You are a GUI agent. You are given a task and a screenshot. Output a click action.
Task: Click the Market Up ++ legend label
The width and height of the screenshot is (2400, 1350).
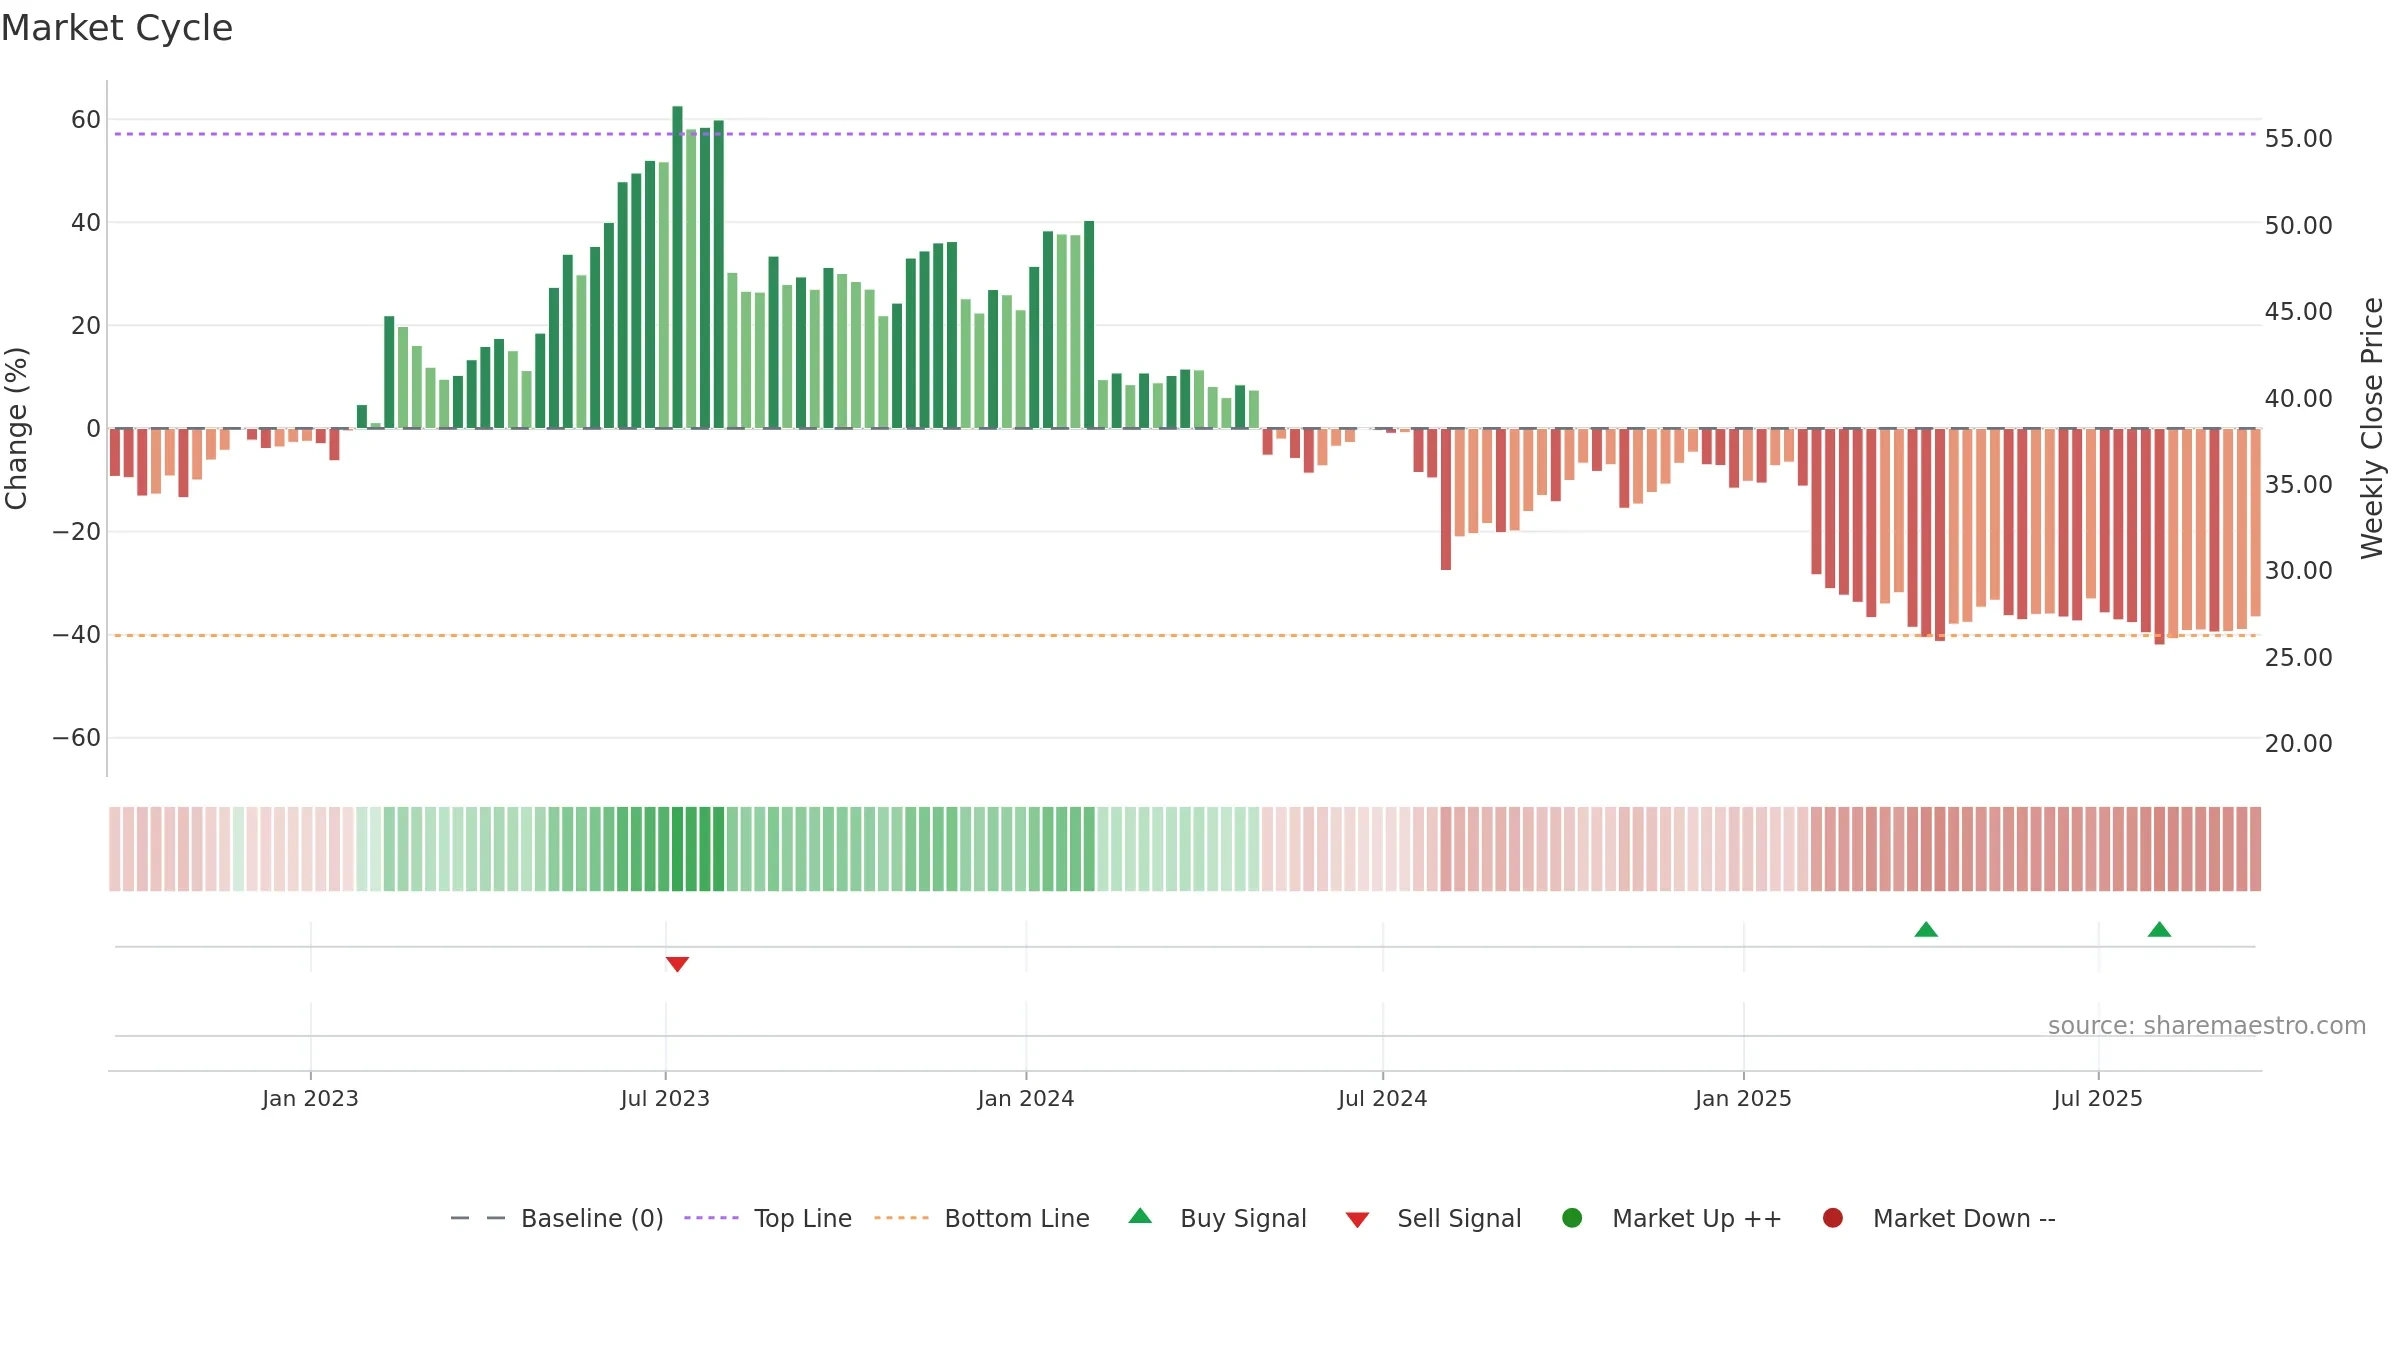[x=1697, y=1219]
